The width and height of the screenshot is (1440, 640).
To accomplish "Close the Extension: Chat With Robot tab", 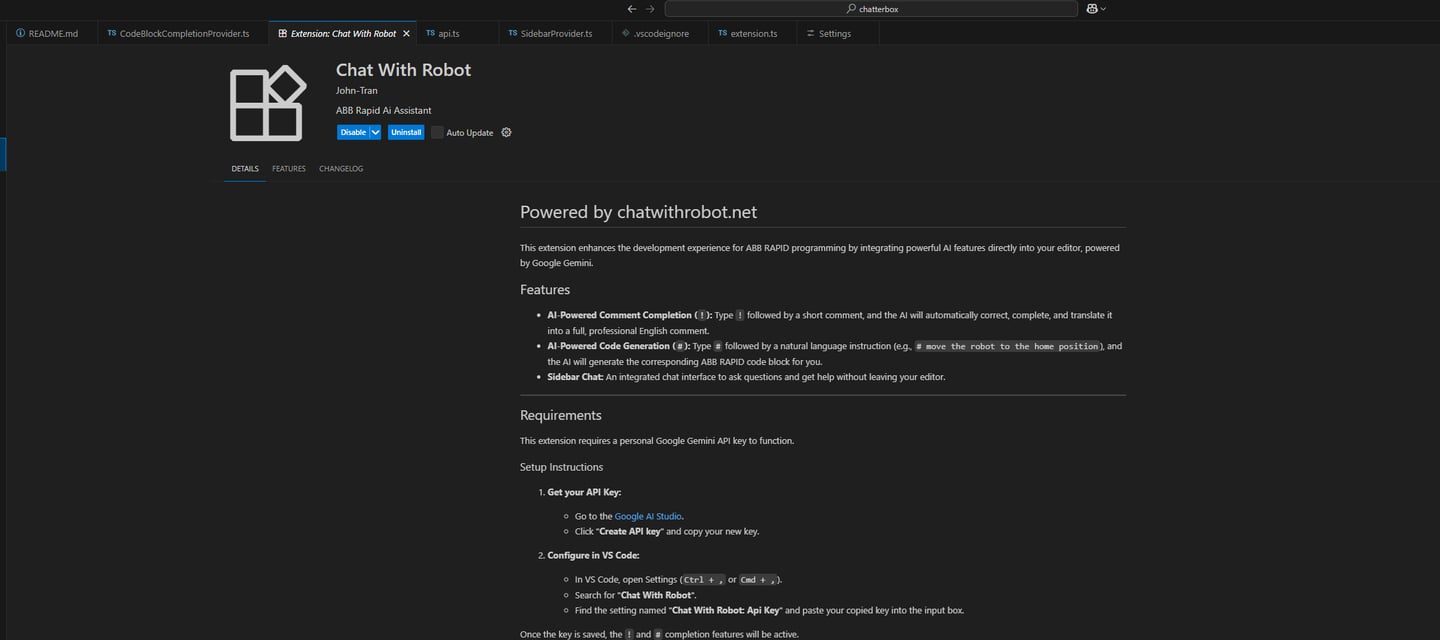I will coord(406,33).
